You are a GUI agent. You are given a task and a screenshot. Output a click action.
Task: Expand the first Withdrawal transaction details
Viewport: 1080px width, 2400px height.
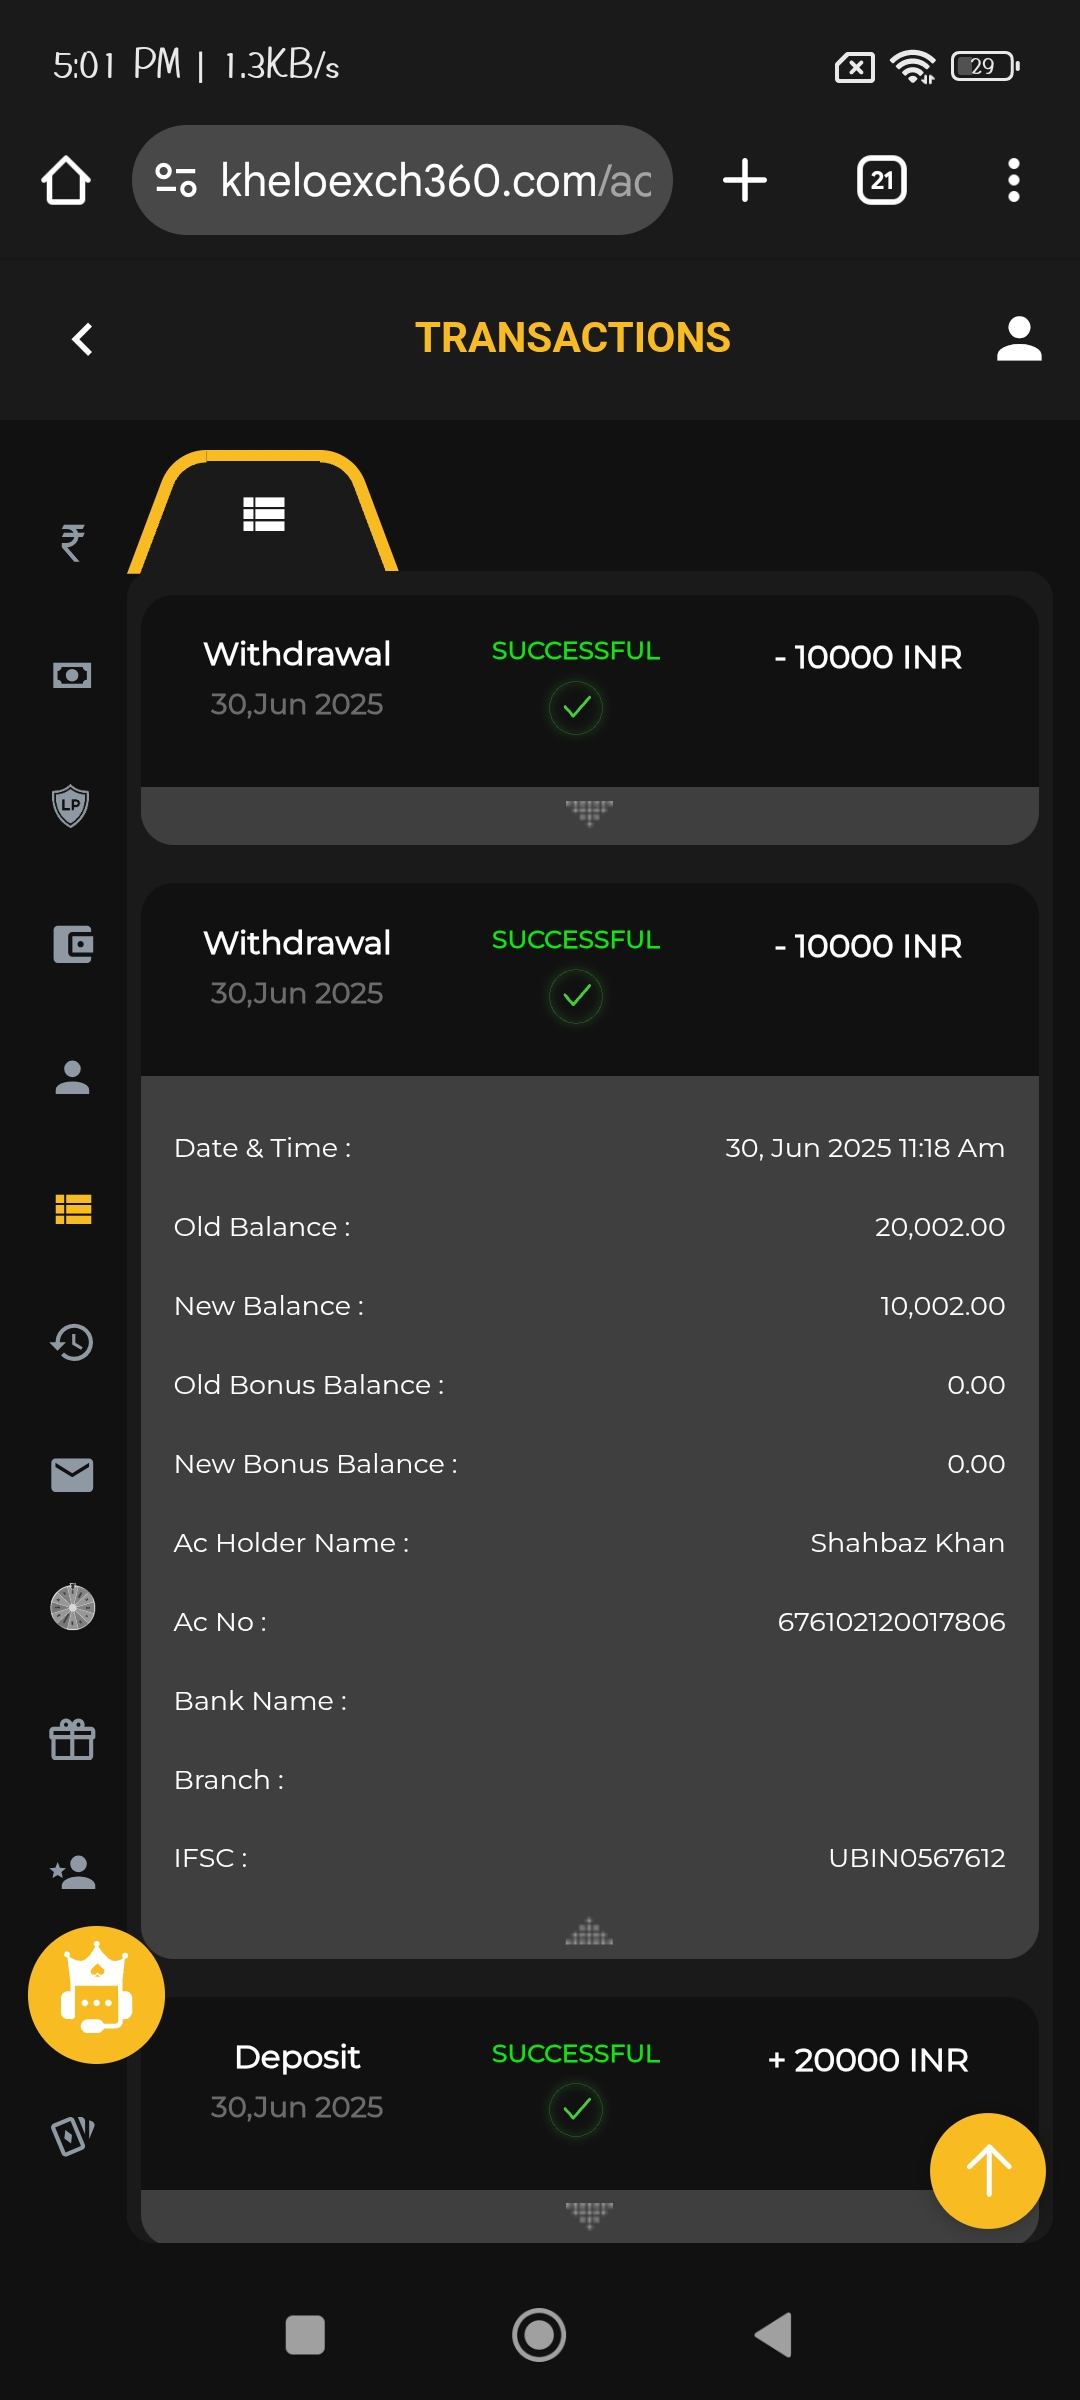pyautogui.click(x=589, y=814)
